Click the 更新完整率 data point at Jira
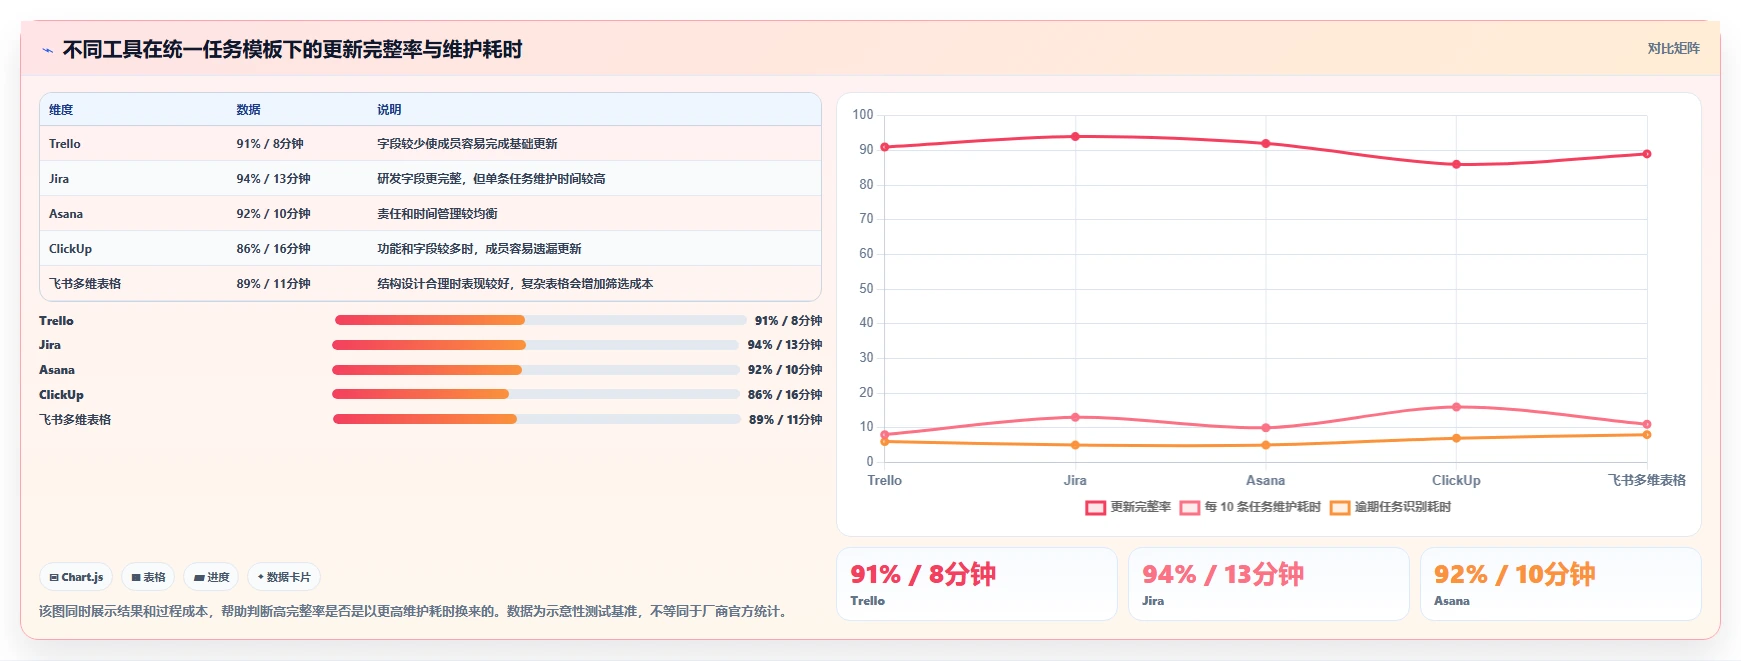Viewport: 1741px width, 661px height. [1075, 137]
